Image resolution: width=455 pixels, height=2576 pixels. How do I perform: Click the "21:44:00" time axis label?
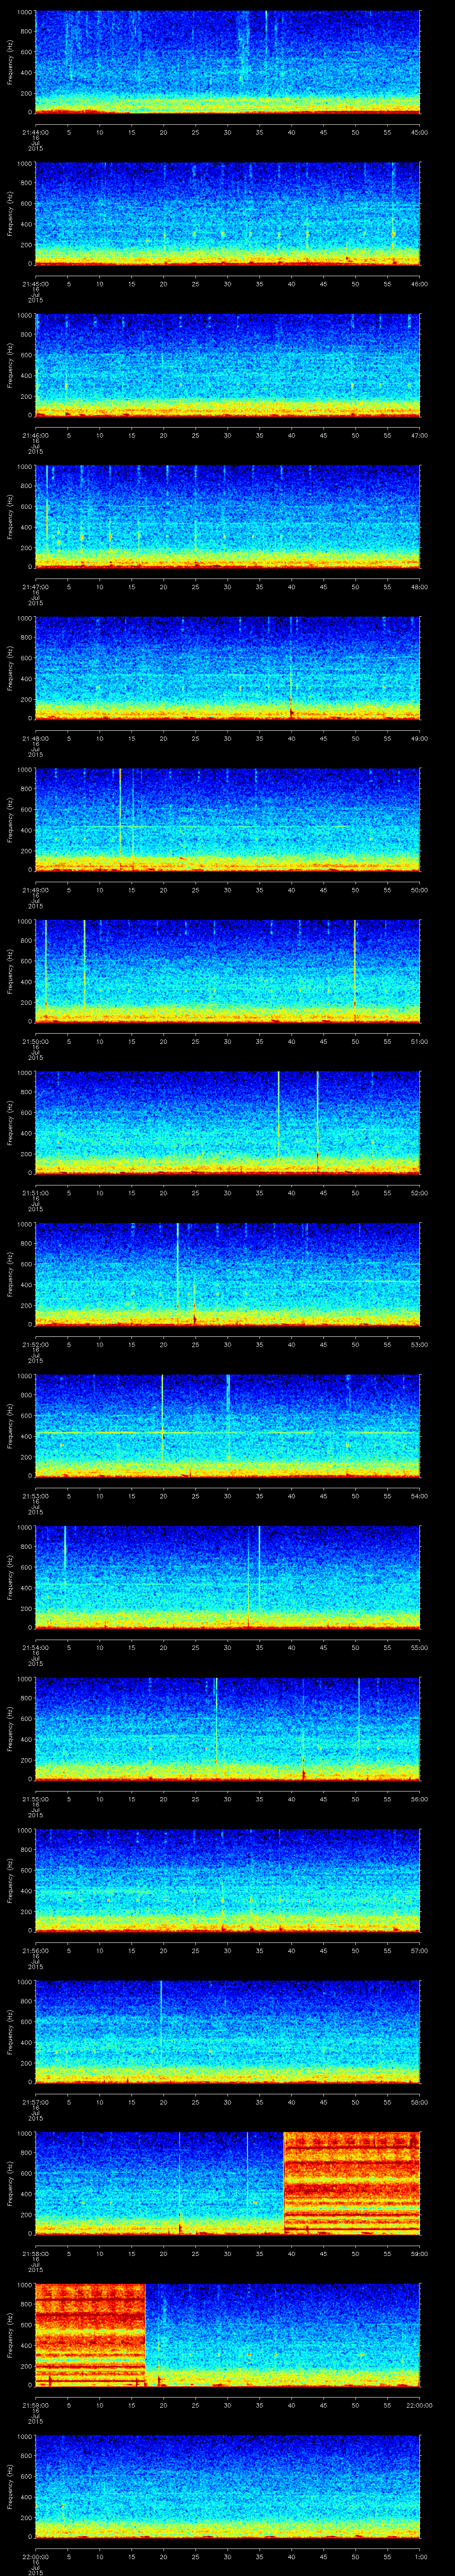point(35,131)
